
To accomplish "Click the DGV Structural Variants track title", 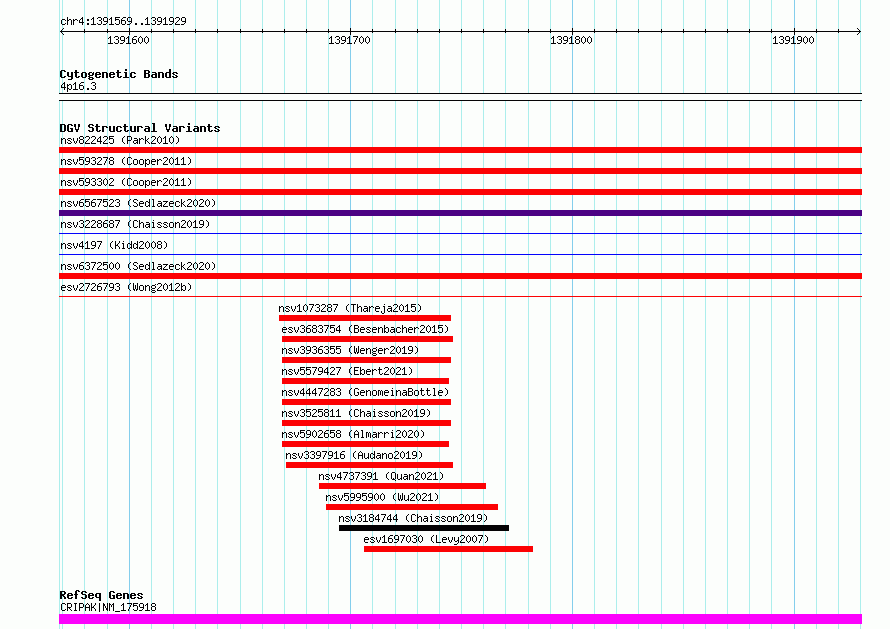I will pyautogui.click(x=140, y=128).
